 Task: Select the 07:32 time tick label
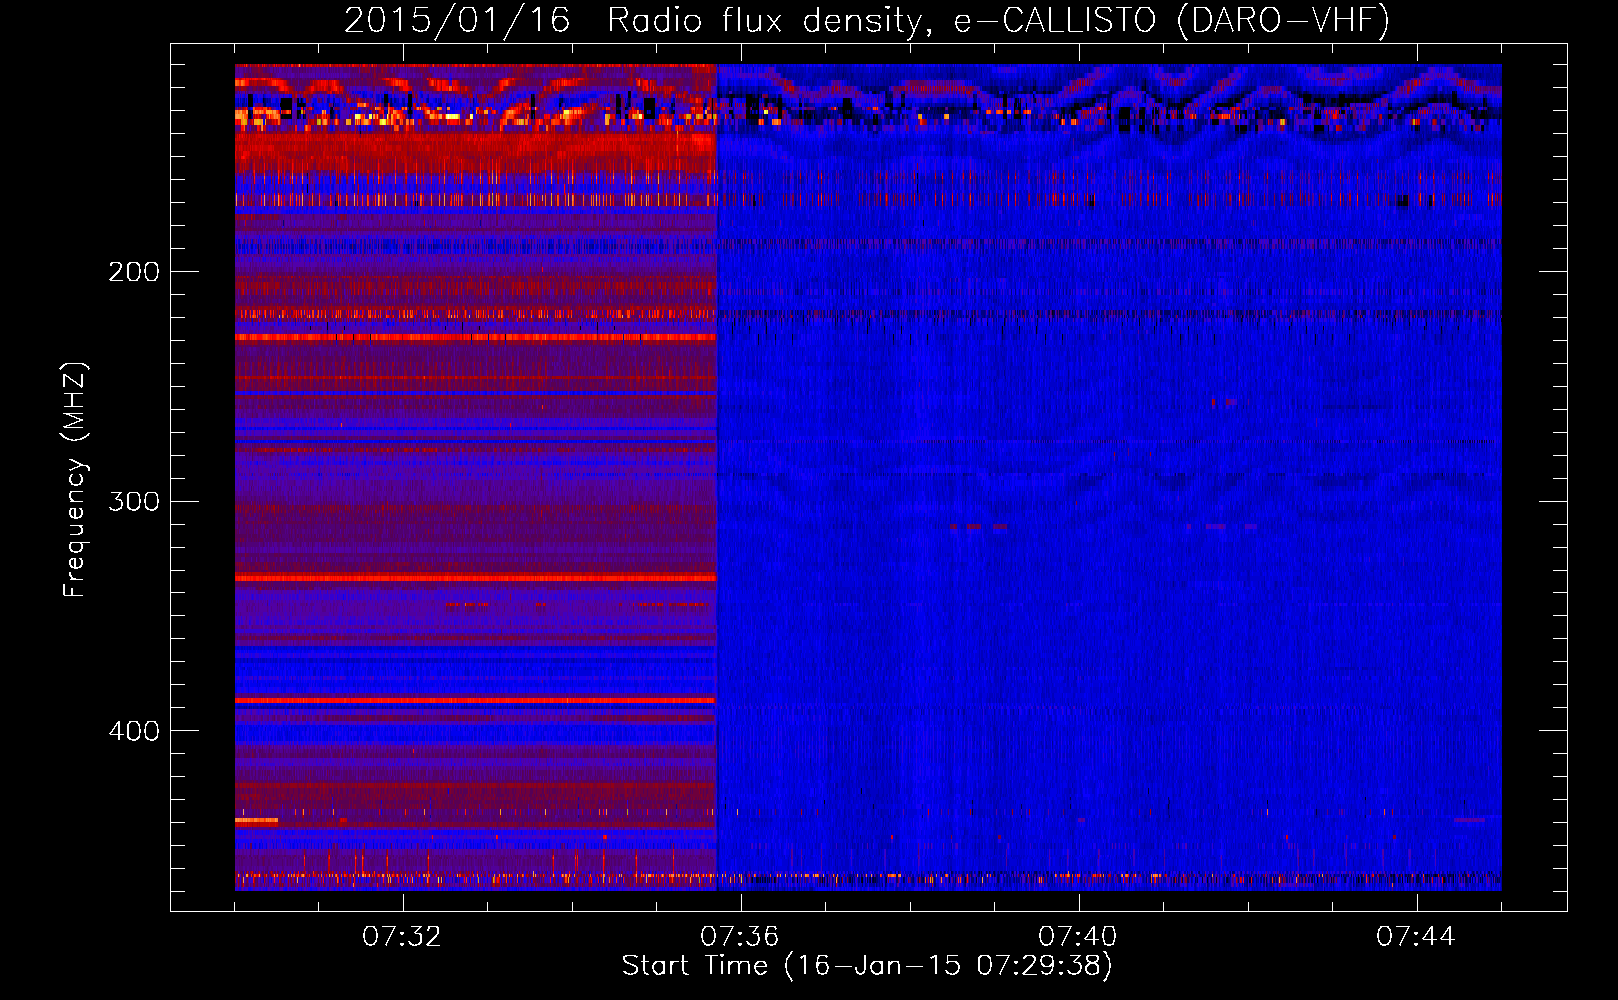pyautogui.click(x=402, y=936)
